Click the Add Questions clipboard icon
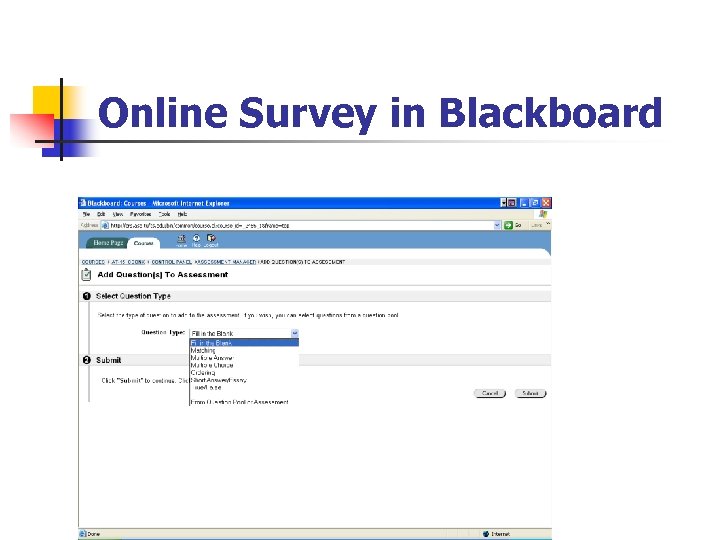The image size is (720, 540). coord(86,275)
